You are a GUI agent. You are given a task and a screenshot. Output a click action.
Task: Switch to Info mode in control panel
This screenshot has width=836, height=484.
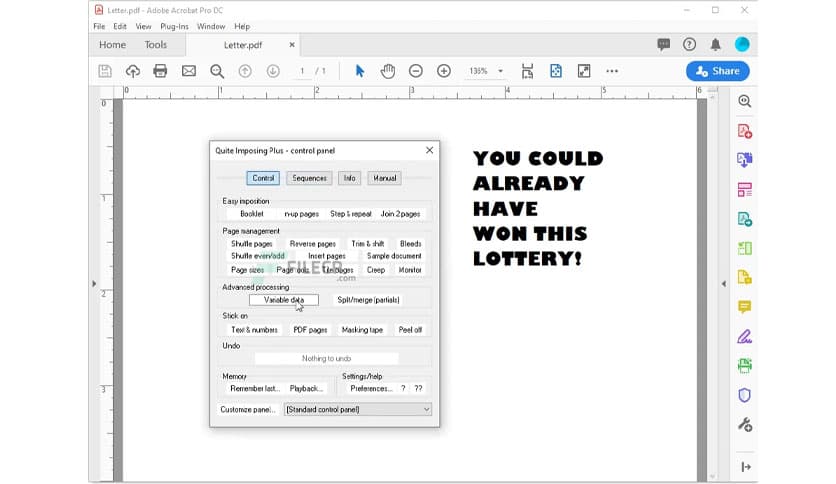click(349, 178)
